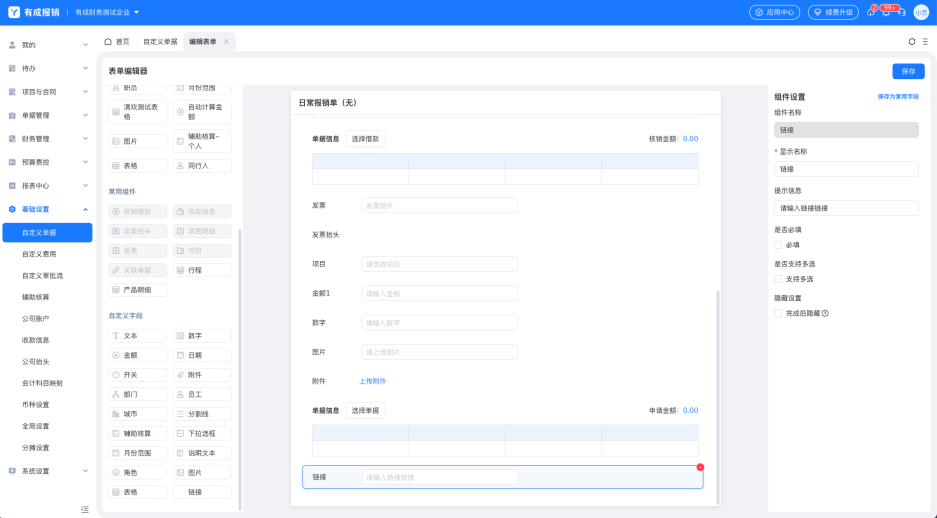Collapse the left sidebar with the bottom icon
The height and width of the screenshot is (518, 937).
pyautogui.click(x=85, y=509)
